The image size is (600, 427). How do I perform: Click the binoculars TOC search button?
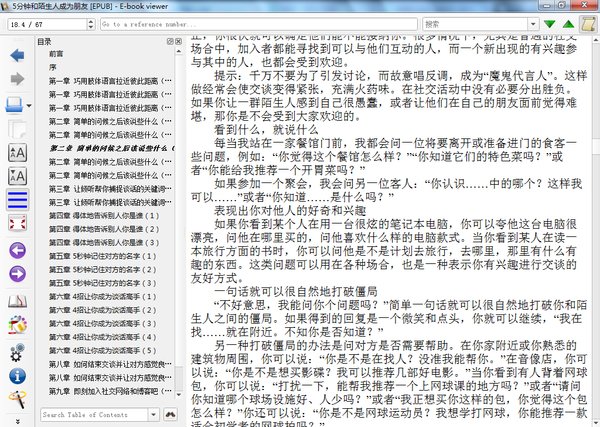coord(170,415)
